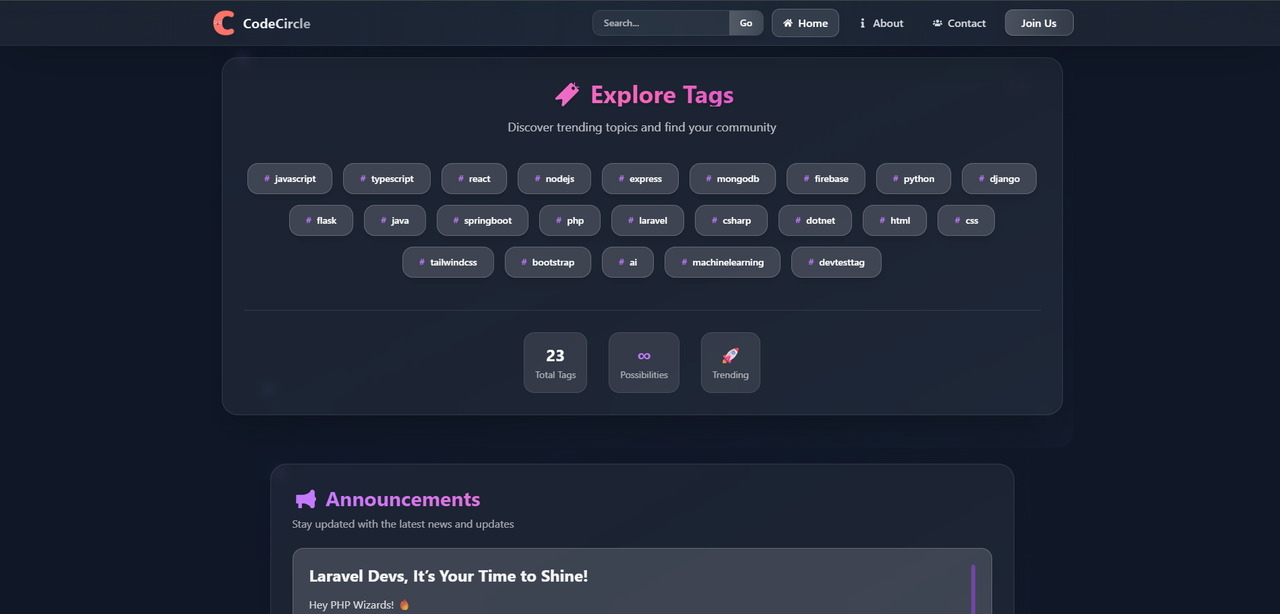
Task: Click the "Discover trending topics" subtitle
Action: point(642,128)
